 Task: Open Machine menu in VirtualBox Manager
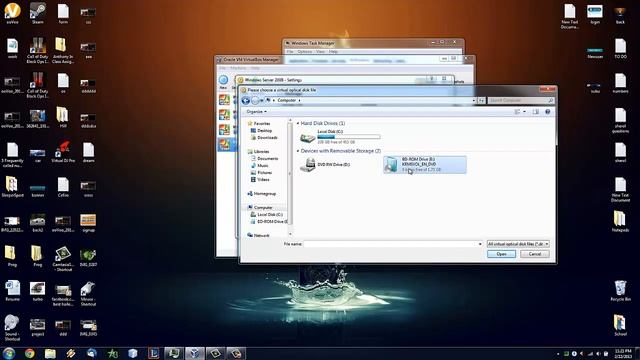click(x=238, y=68)
